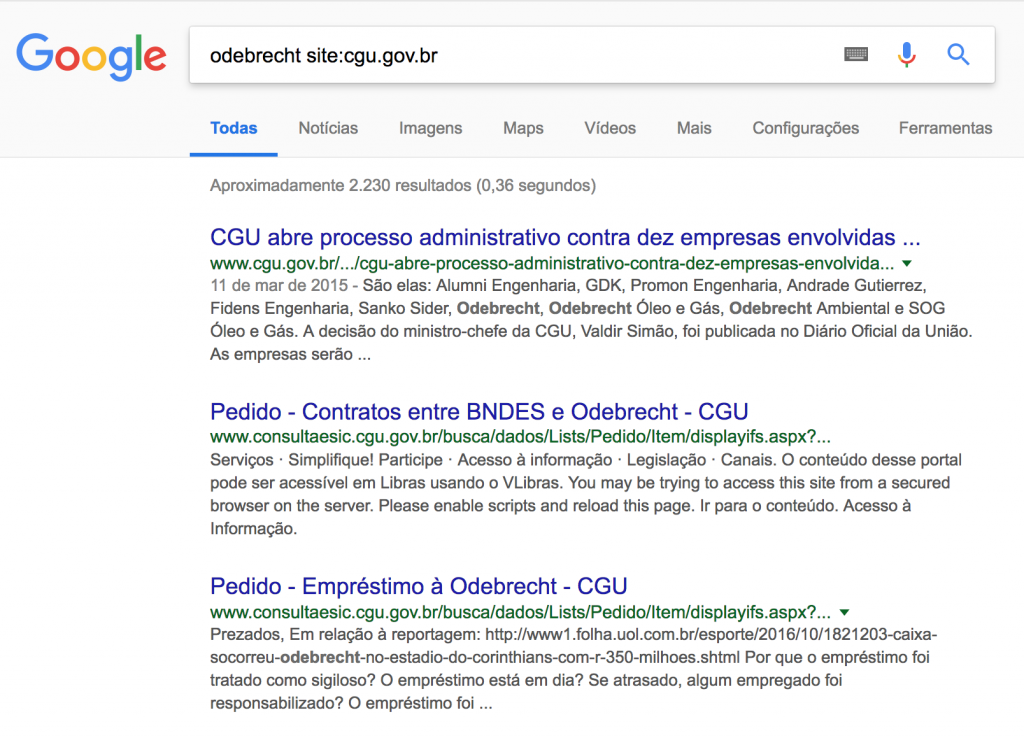Show the Ferramentas search tools

point(945,128)
